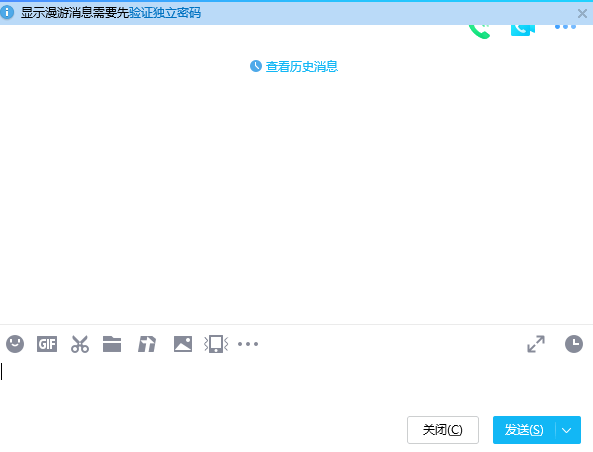Click the 关闭(C) button
The height and width of the screenshot is (452, 593).
coord(443,430)
